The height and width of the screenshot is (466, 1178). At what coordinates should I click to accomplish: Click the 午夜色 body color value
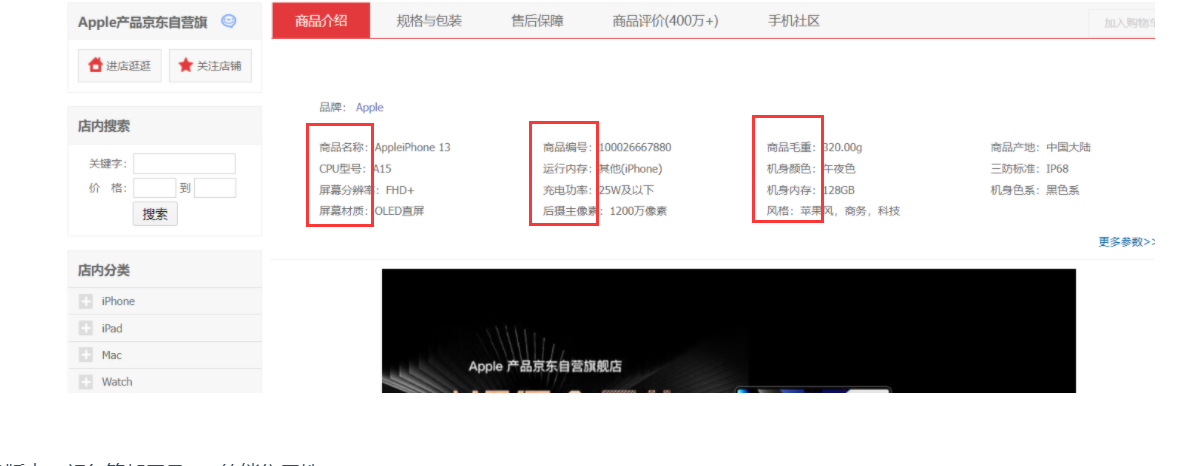click(x=838, y=168)
